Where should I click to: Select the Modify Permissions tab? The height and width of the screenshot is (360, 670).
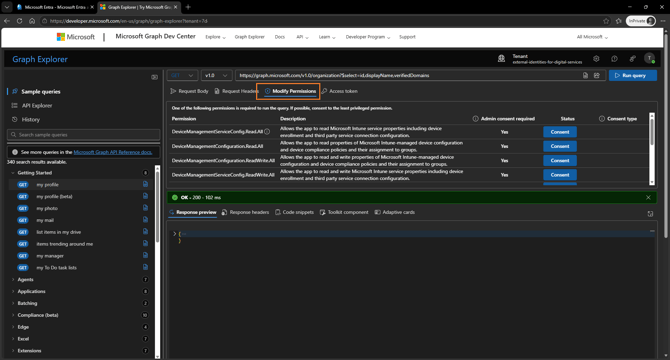pyautogui.click(x=290, y=91)
